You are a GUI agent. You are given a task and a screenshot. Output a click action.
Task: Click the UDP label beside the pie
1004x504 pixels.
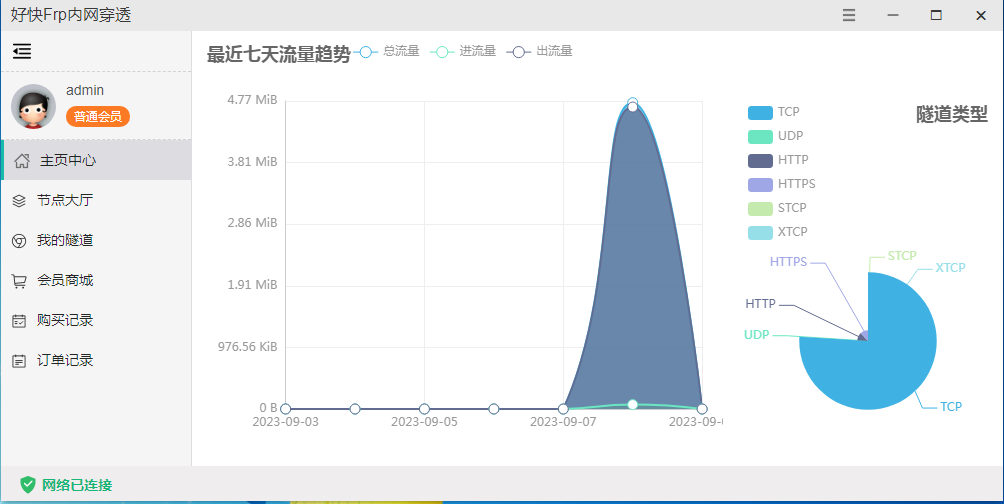click(x=756, y=335)
